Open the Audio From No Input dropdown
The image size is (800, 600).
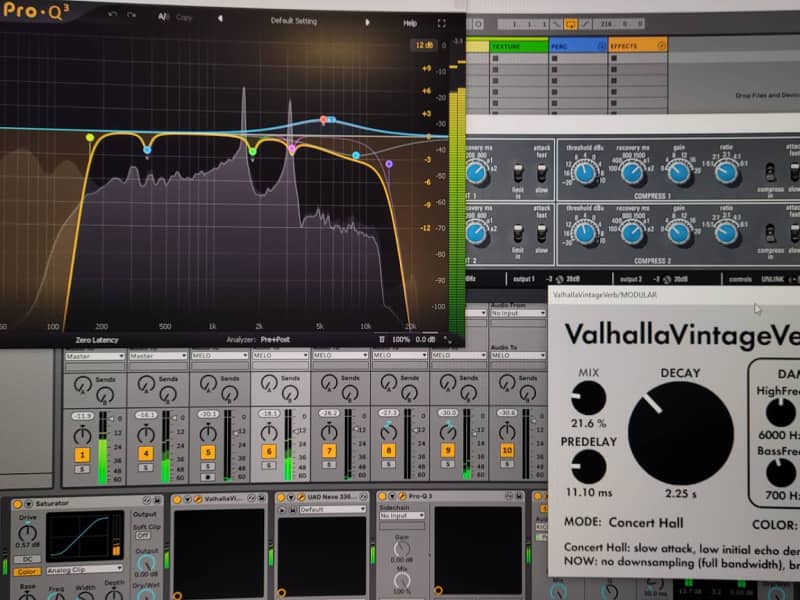(517, 313)
